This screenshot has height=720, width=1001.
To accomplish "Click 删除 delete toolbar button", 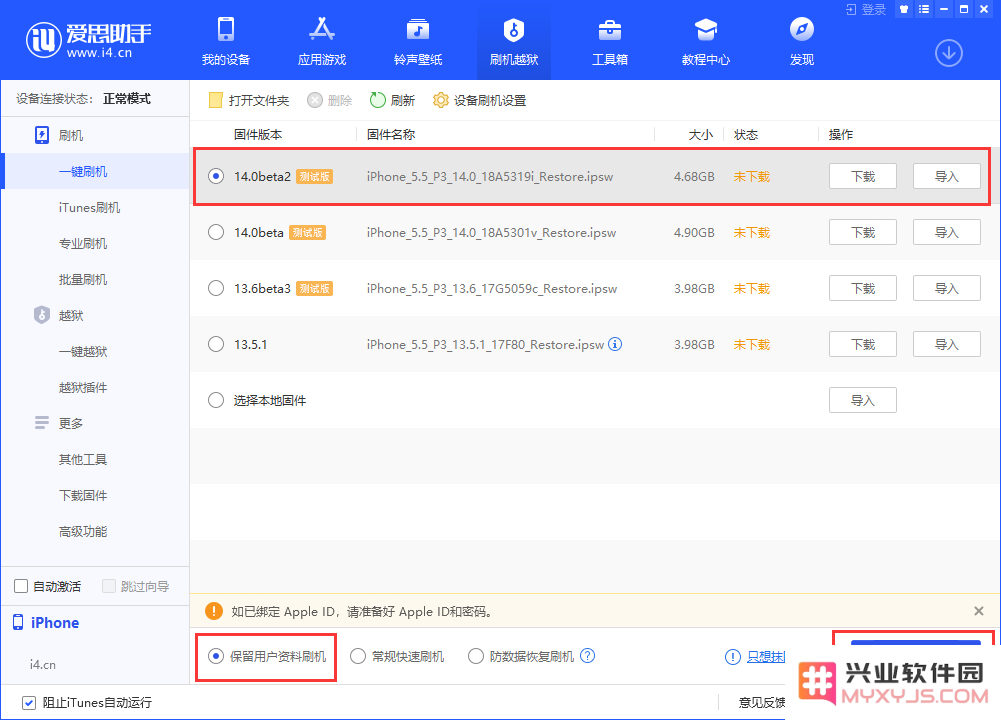I will click(x=330, y=100).
